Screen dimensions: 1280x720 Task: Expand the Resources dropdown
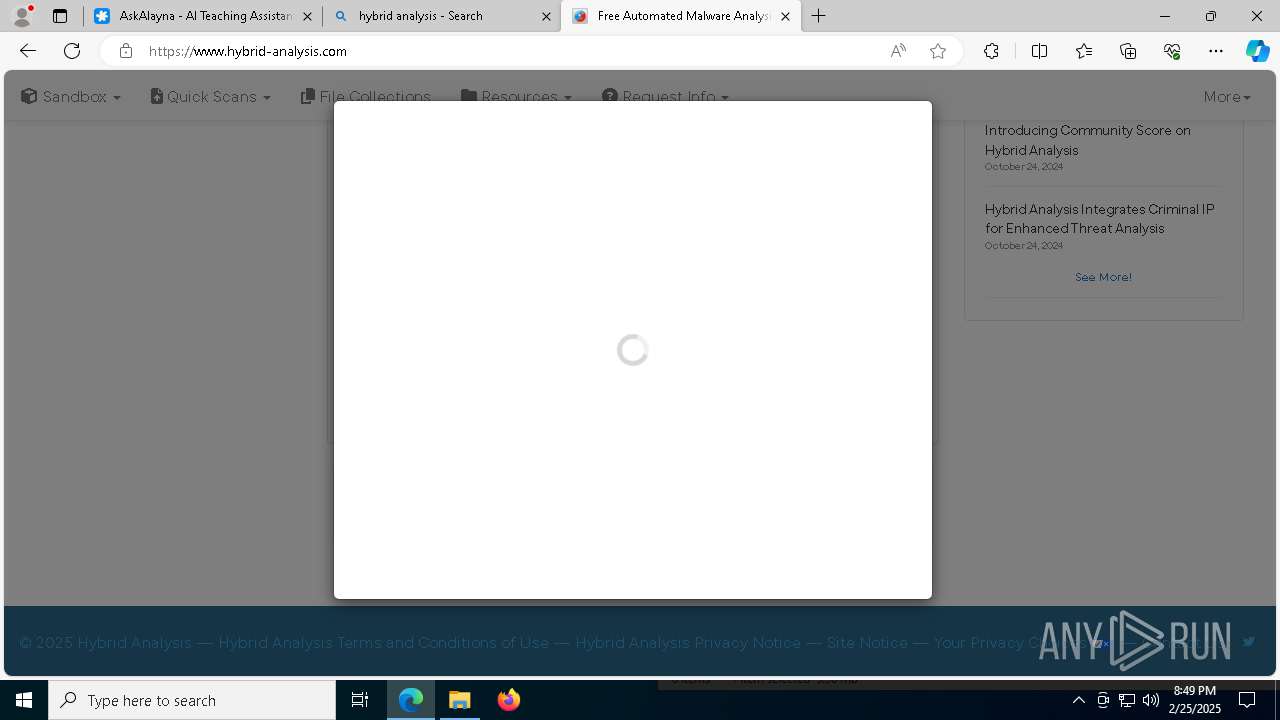(x=516, y=96)
